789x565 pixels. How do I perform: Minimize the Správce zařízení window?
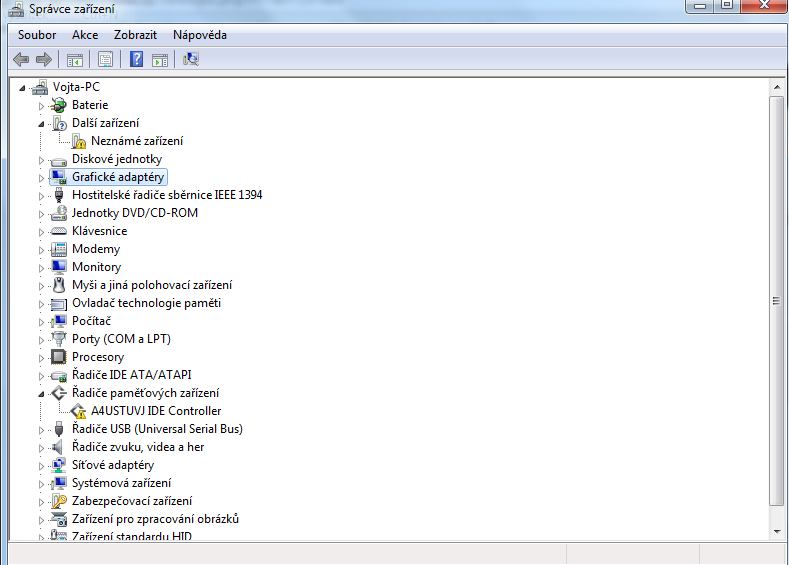coord(699,6)
